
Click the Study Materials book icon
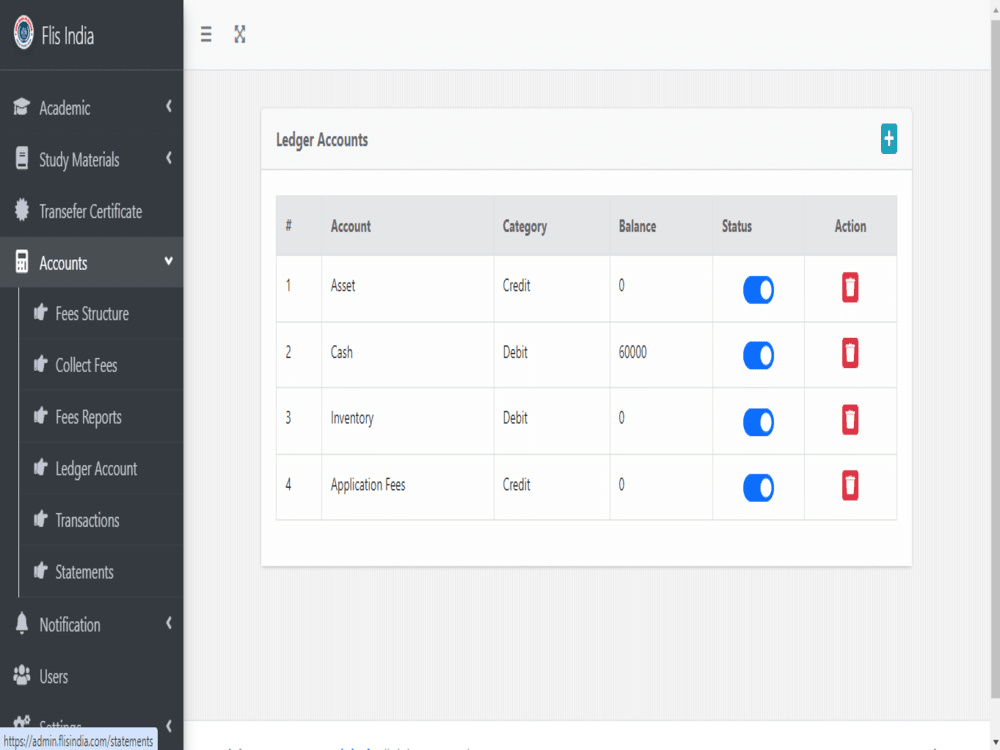click(x=22, y=158)
